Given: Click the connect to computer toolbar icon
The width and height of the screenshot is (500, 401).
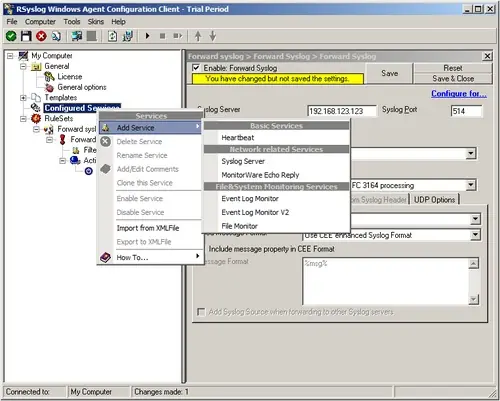Looking at the screenshot, I should pos(77,36).
